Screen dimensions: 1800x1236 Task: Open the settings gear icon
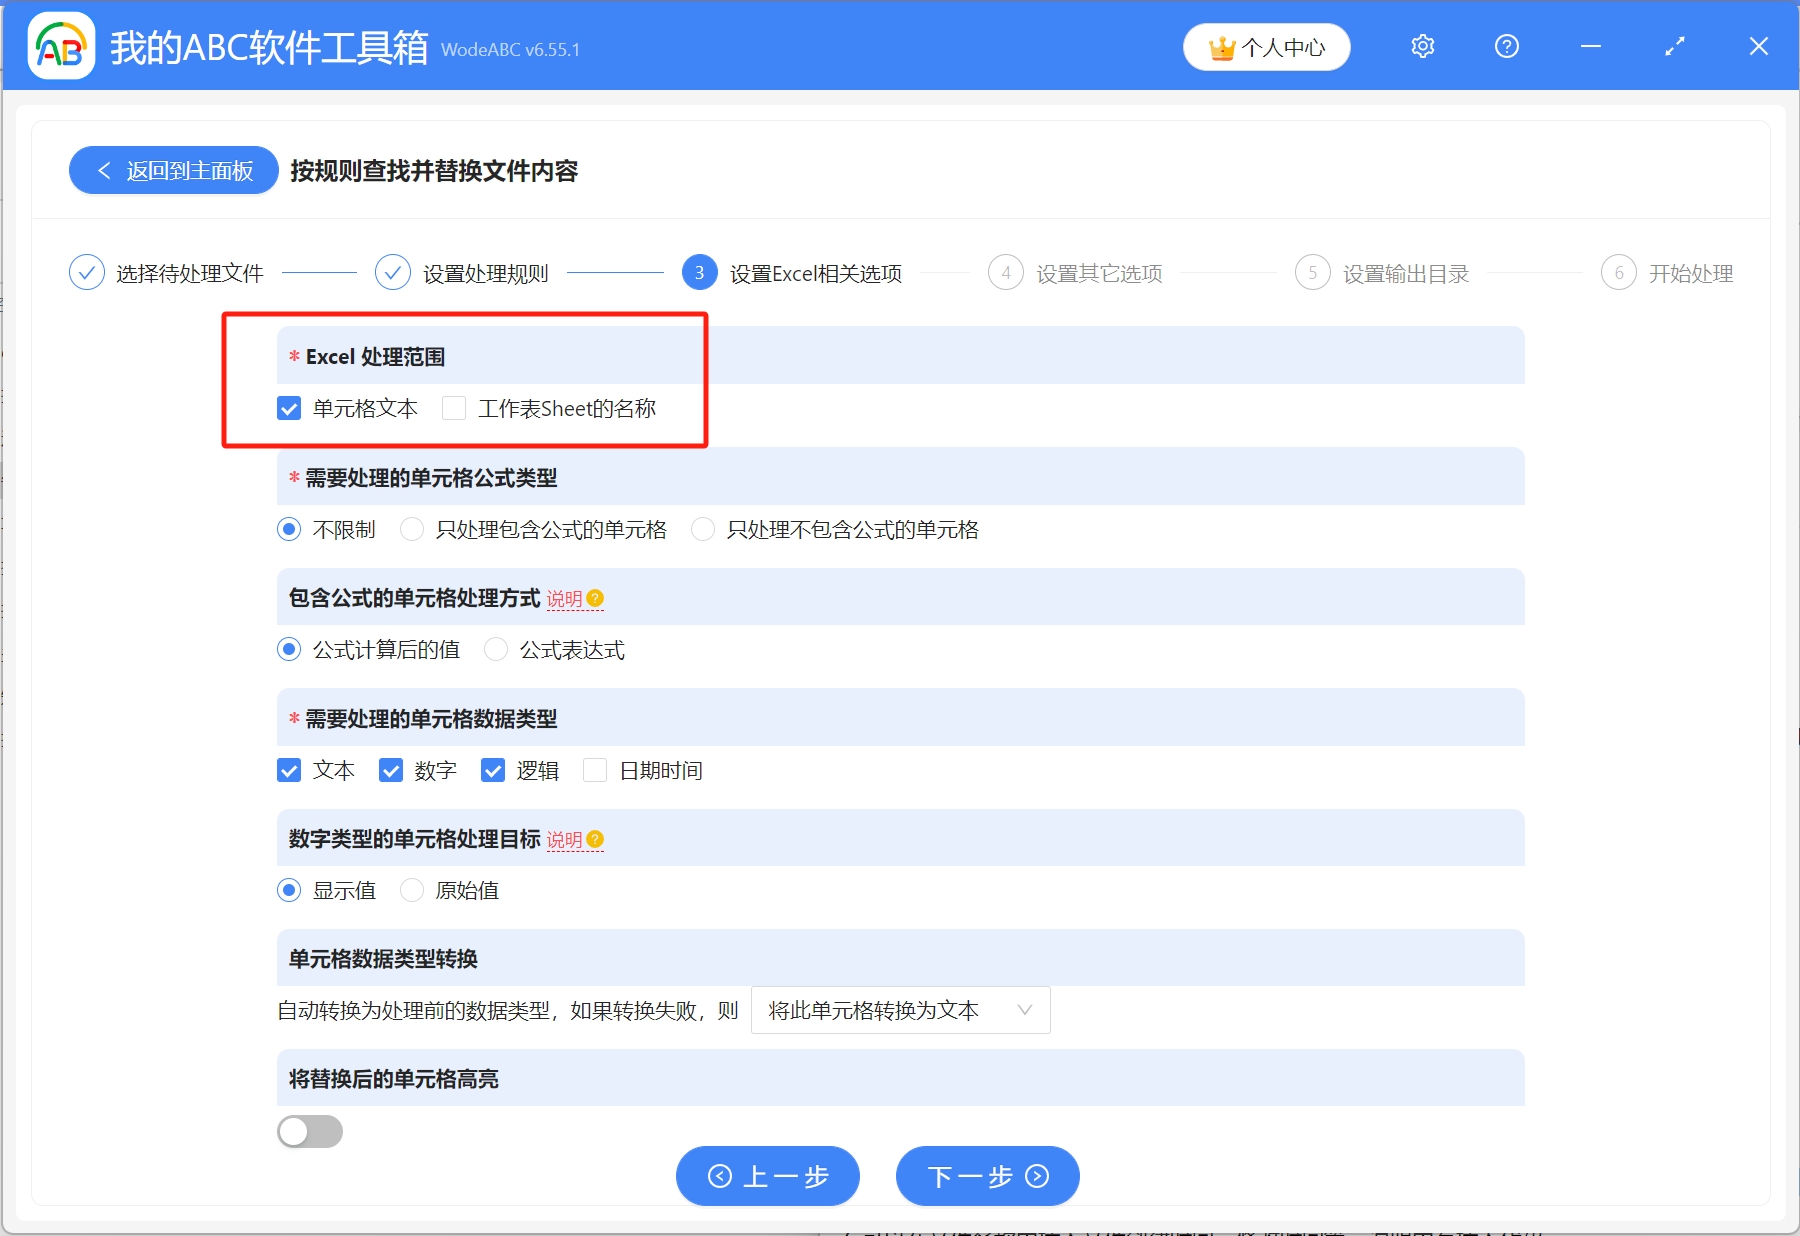(x=1422, y=46)
